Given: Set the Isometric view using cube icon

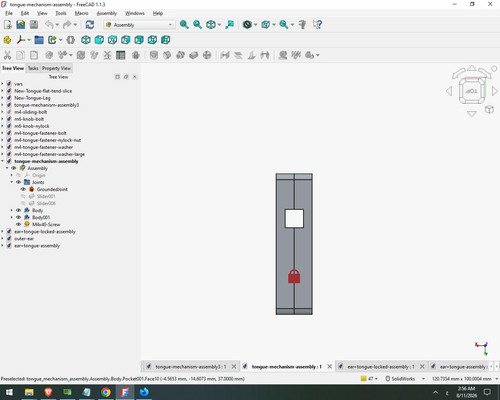Looking at the screenshot, I should (86, 40).
